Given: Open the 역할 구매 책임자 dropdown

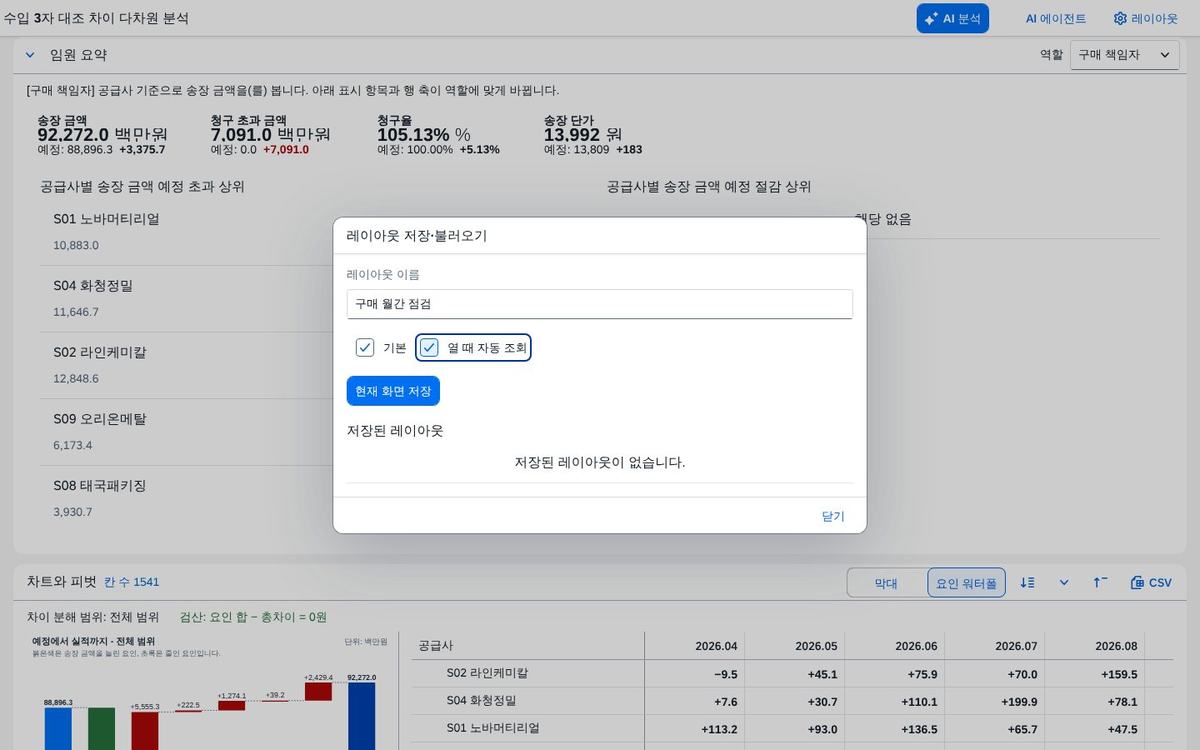Looking at the screenshot, I should pos(1125,55).
